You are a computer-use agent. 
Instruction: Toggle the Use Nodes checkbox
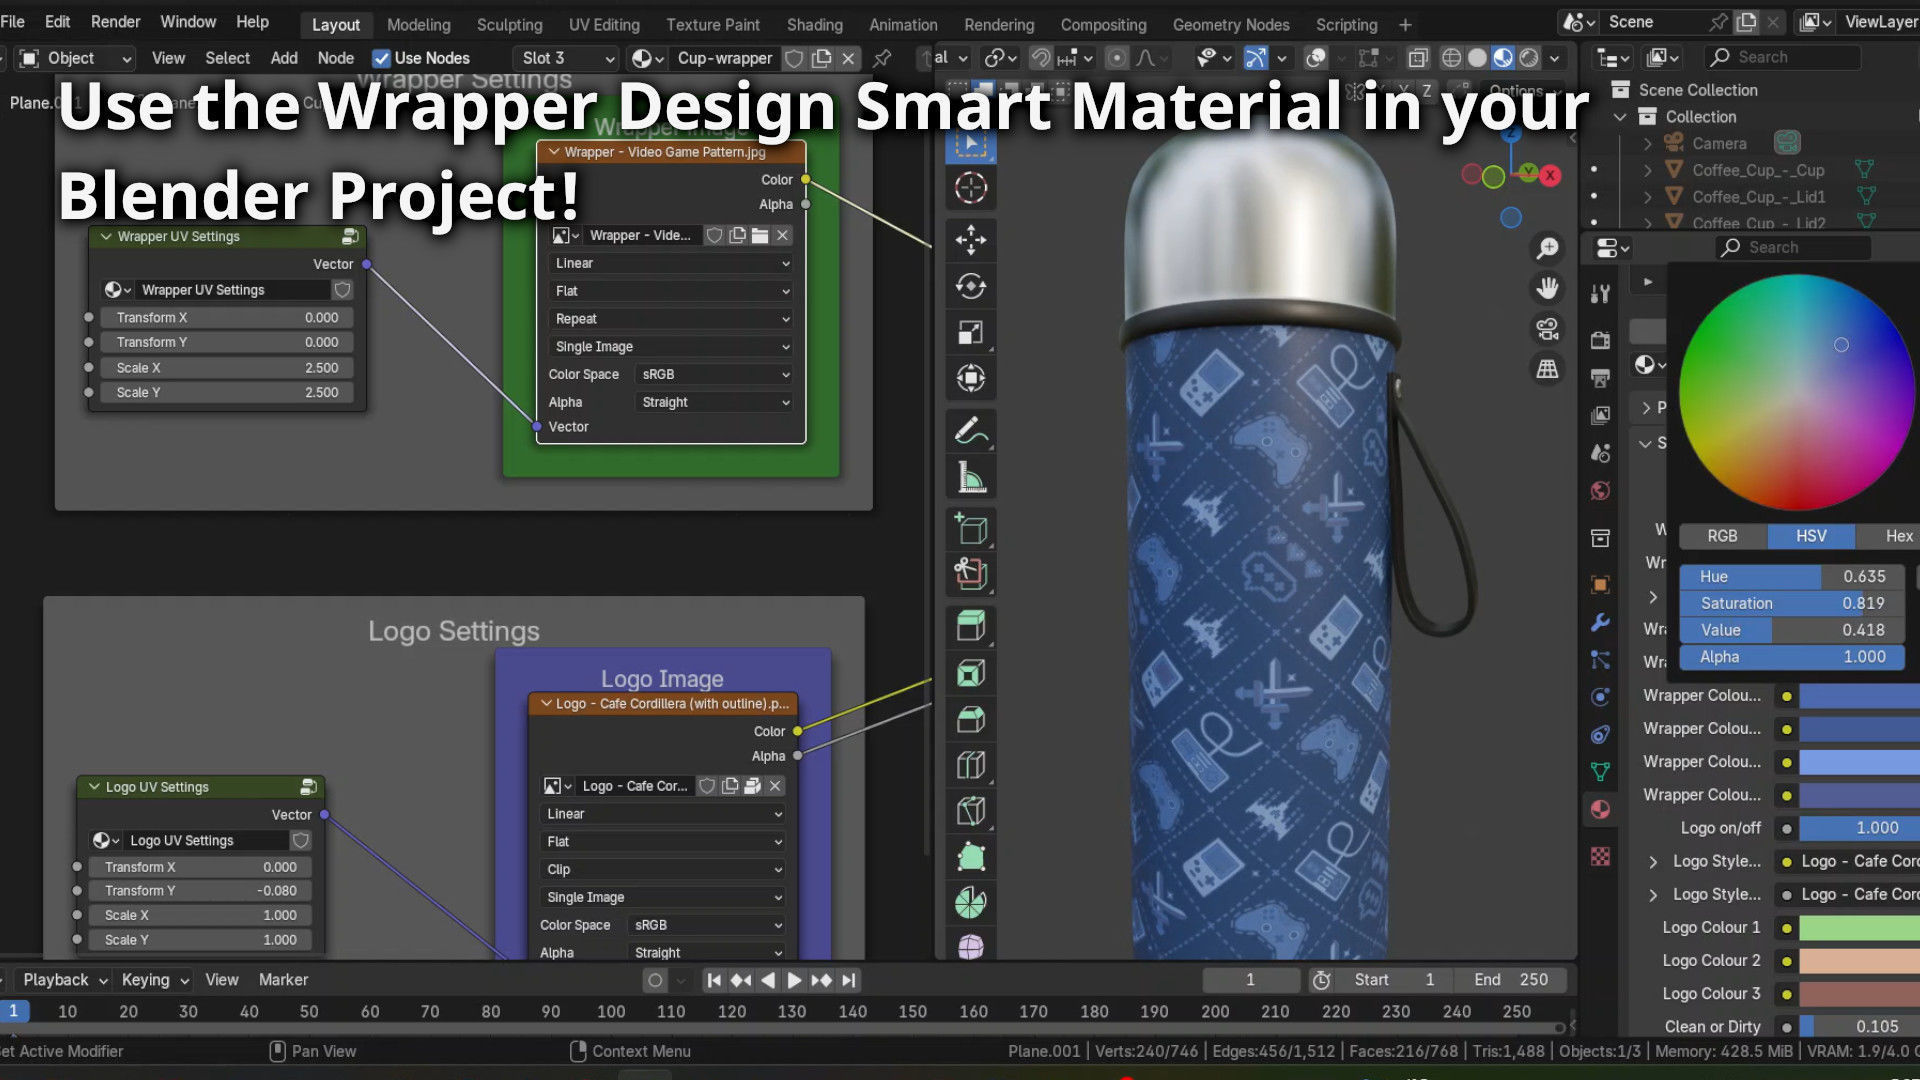[x=381, y=58]
